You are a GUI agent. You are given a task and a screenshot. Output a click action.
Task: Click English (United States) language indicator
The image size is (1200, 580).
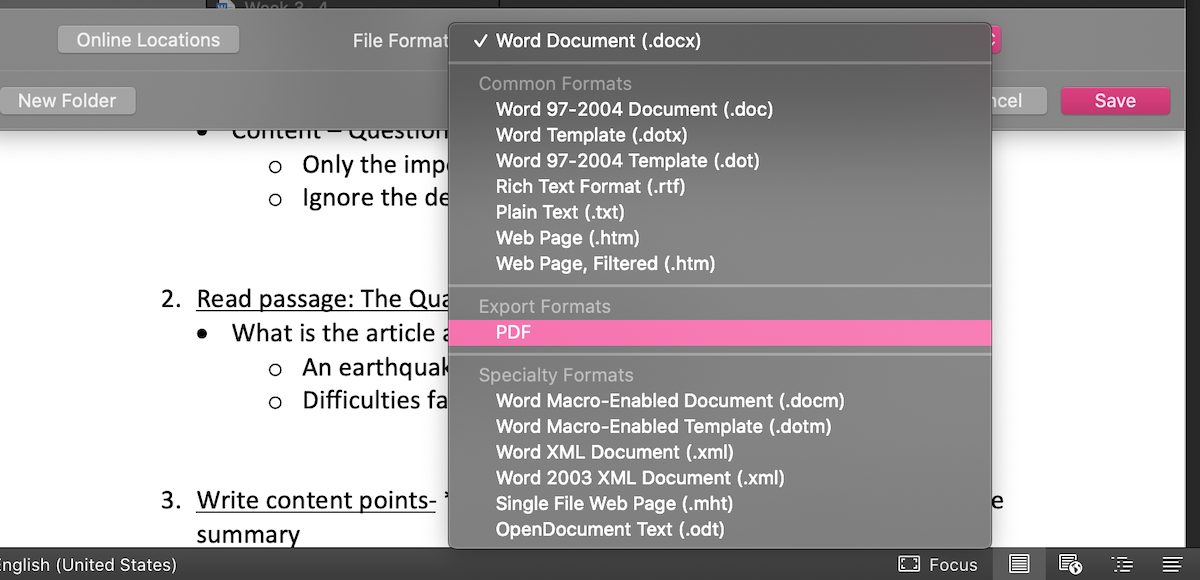(x=90, y=565)
